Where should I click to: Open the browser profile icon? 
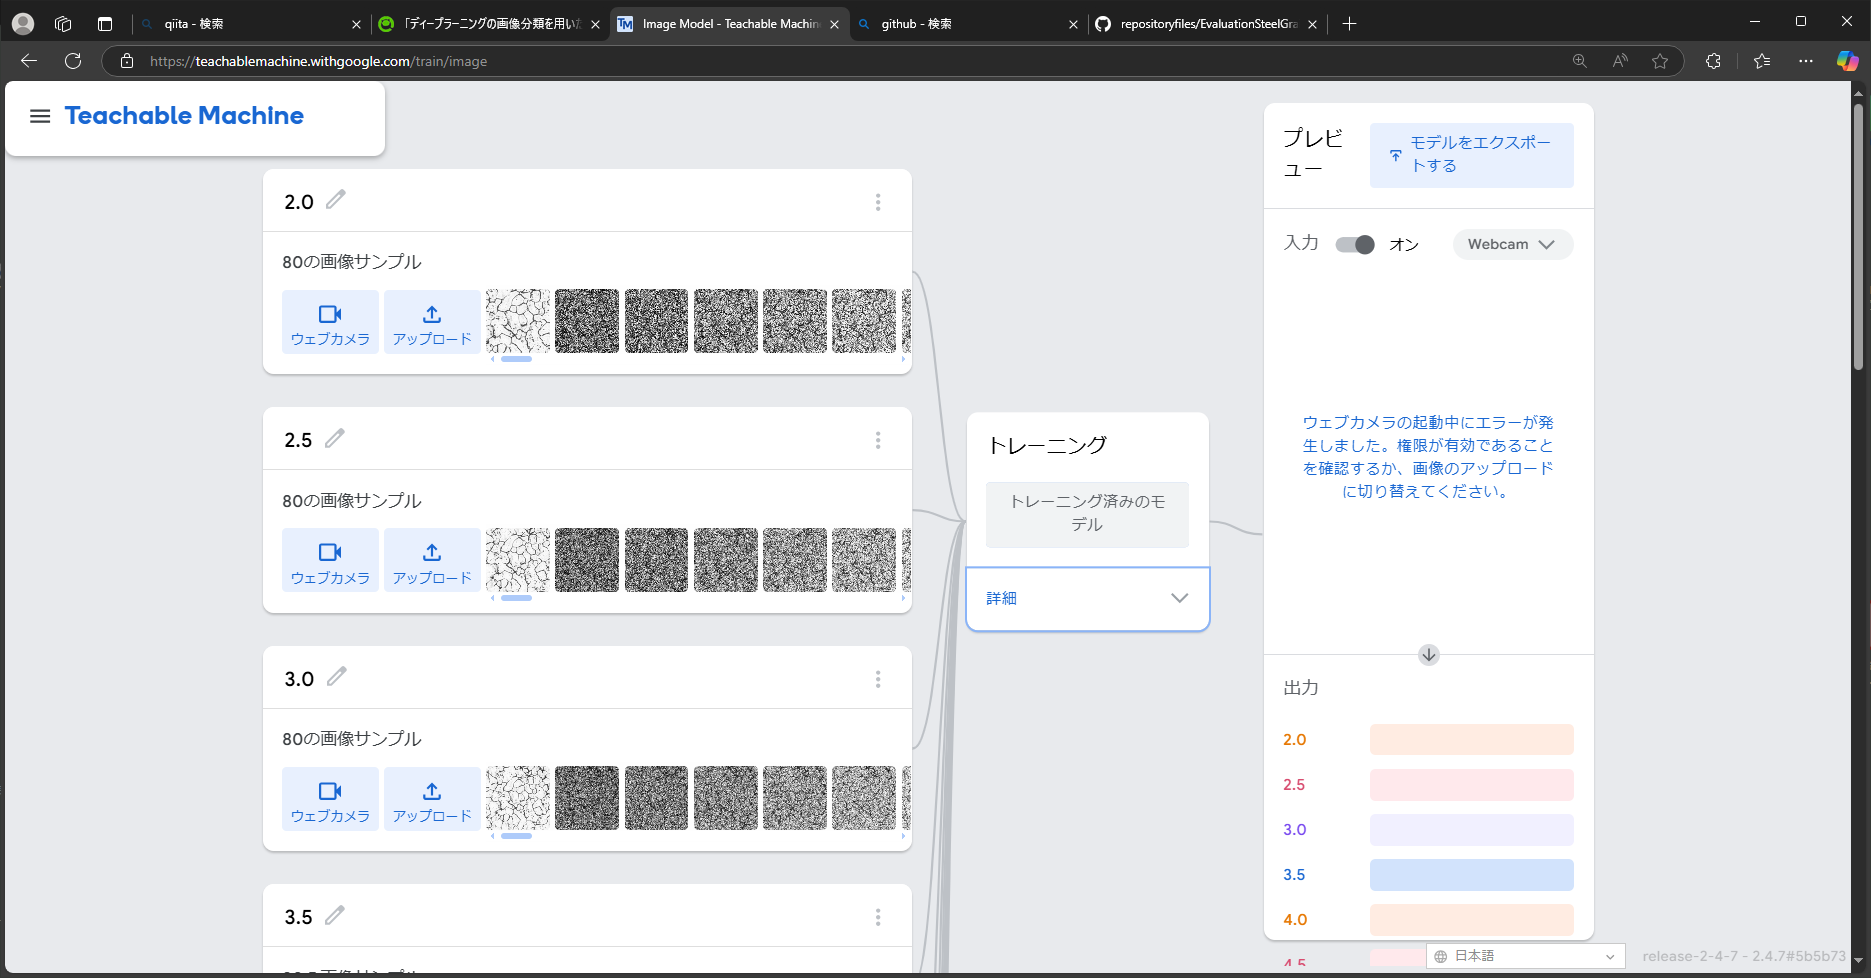[23, 23]
